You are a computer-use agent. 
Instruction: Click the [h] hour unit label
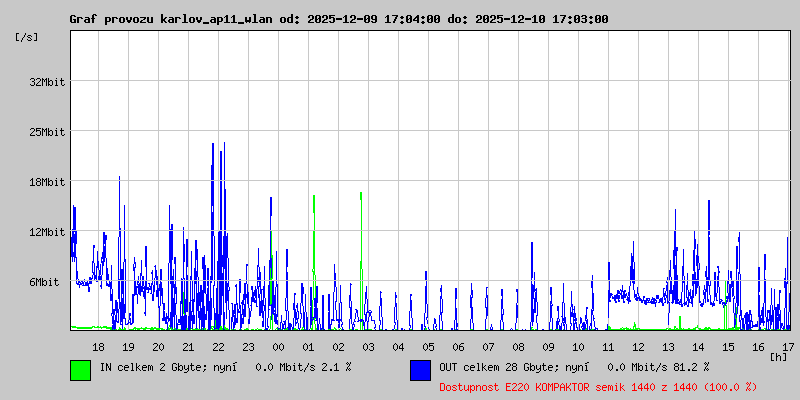tap(779, 356)
